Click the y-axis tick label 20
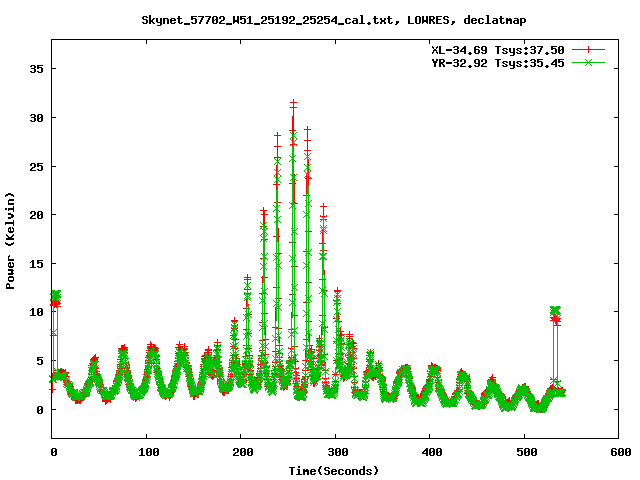Screen dimensions: 640x480 tap(36, 215)
